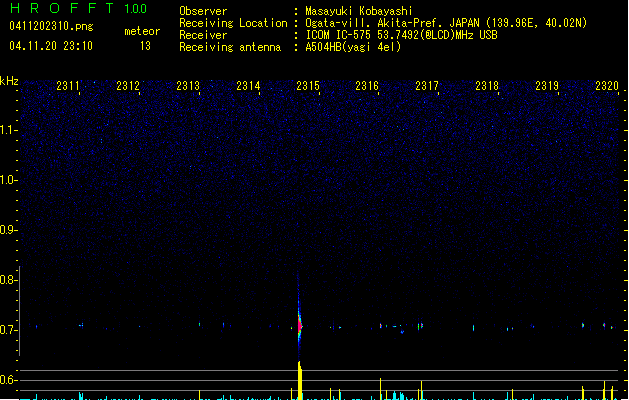
Task: Click time marker 2313
Action: (x=188, y=86)
